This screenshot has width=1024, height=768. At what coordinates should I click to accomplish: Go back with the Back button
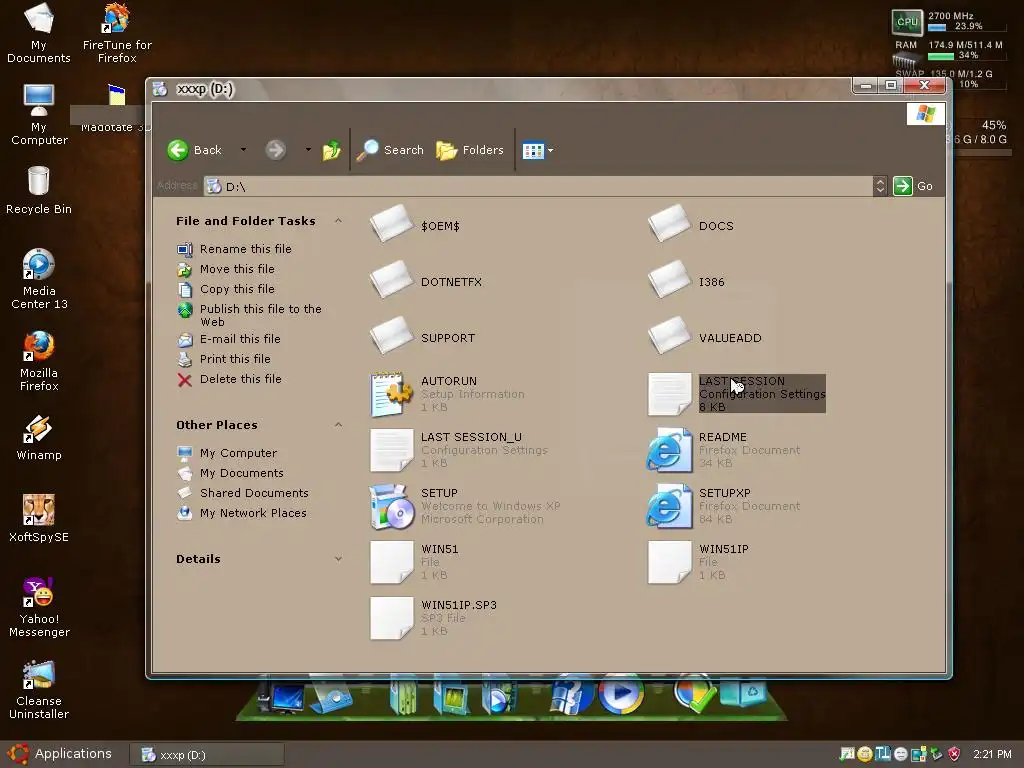[x=195, y=150]
